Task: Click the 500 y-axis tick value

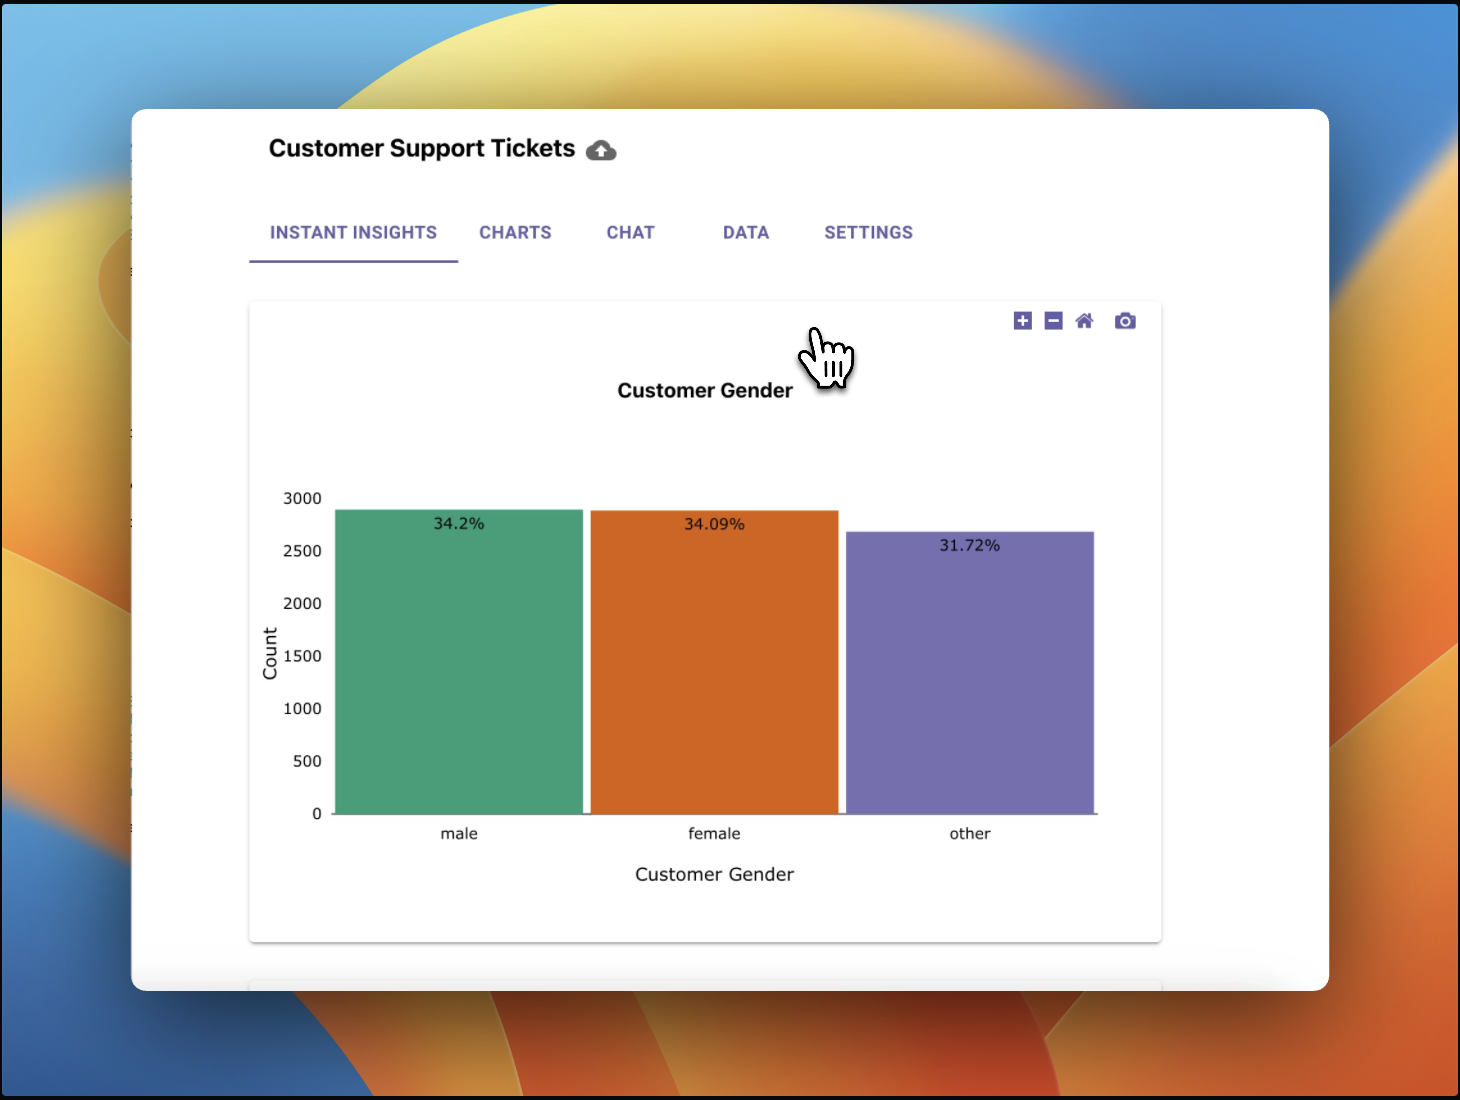Action: click(x=307, y=761)
